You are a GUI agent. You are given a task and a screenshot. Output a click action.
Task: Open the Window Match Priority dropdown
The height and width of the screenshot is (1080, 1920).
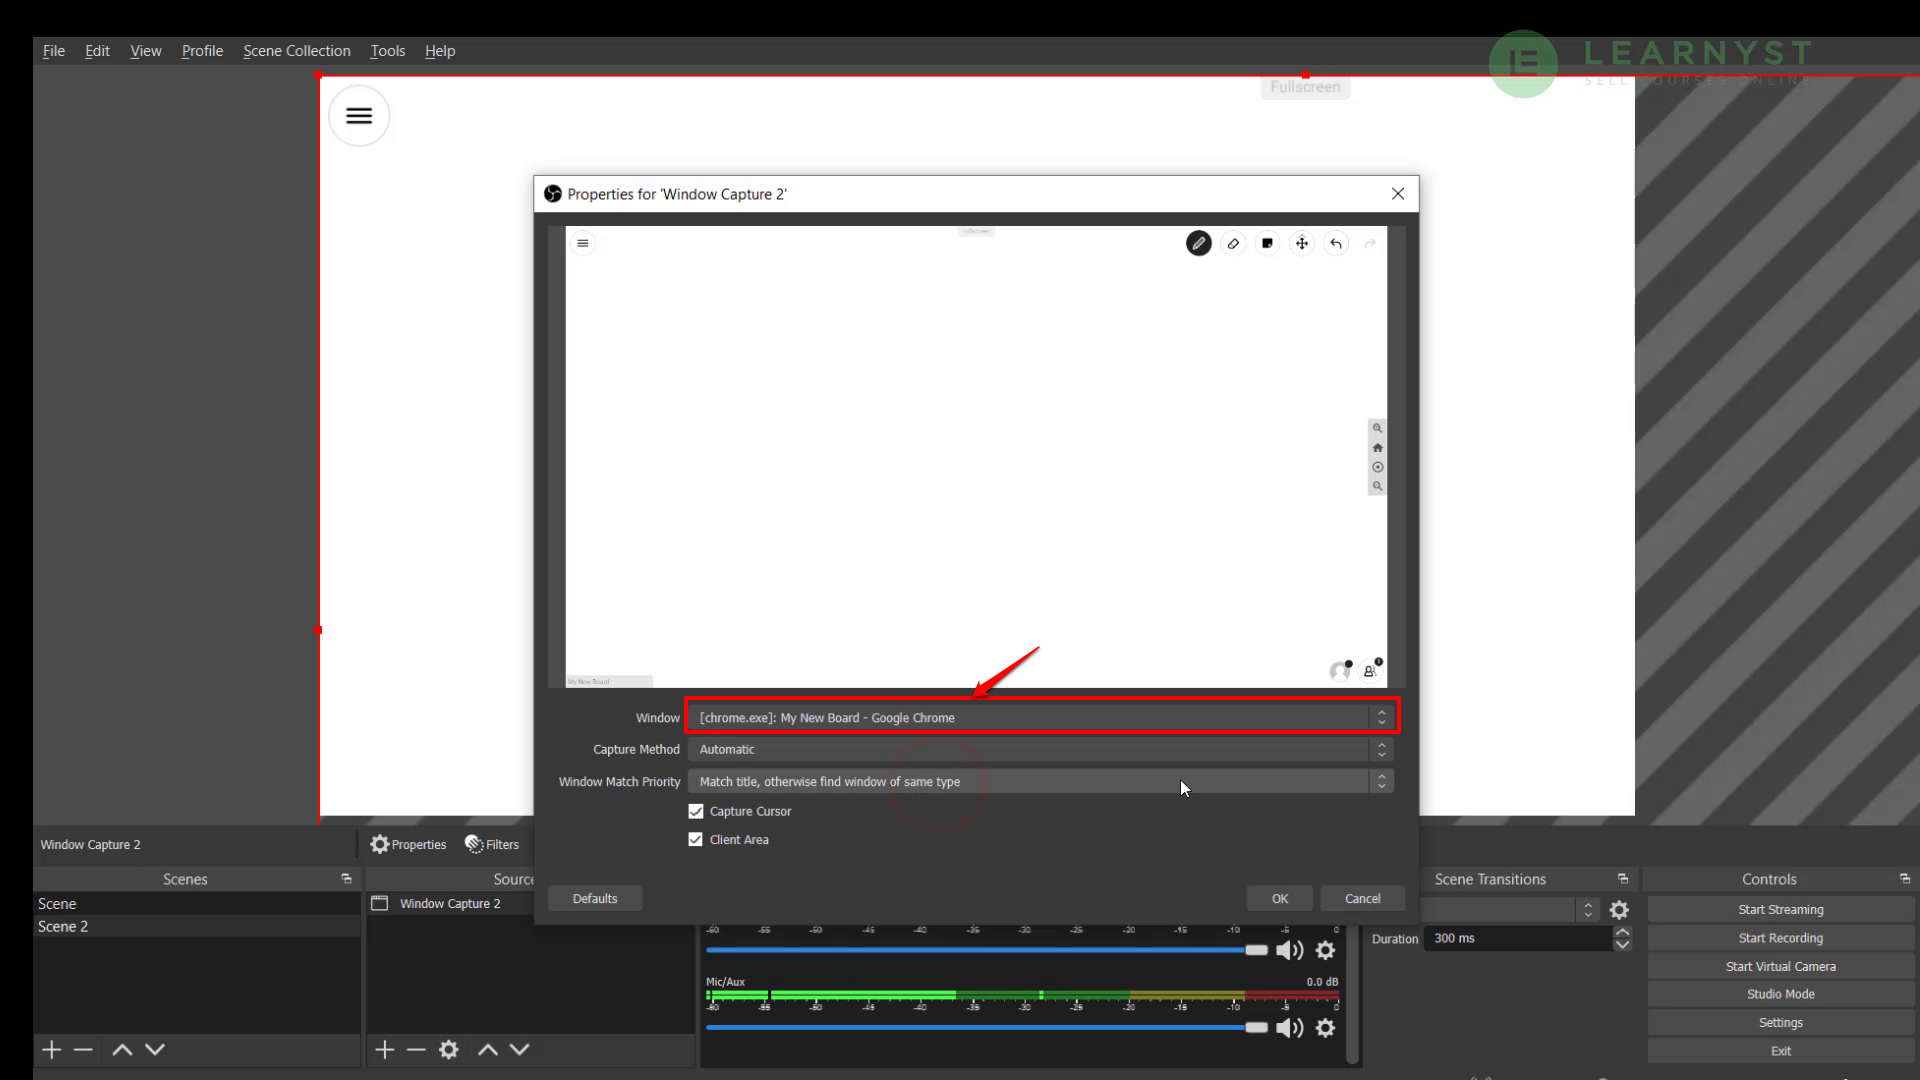click(1041, 781)
